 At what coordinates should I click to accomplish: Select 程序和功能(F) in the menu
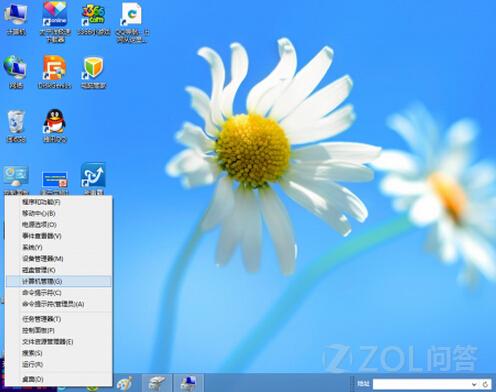[58, 202]
